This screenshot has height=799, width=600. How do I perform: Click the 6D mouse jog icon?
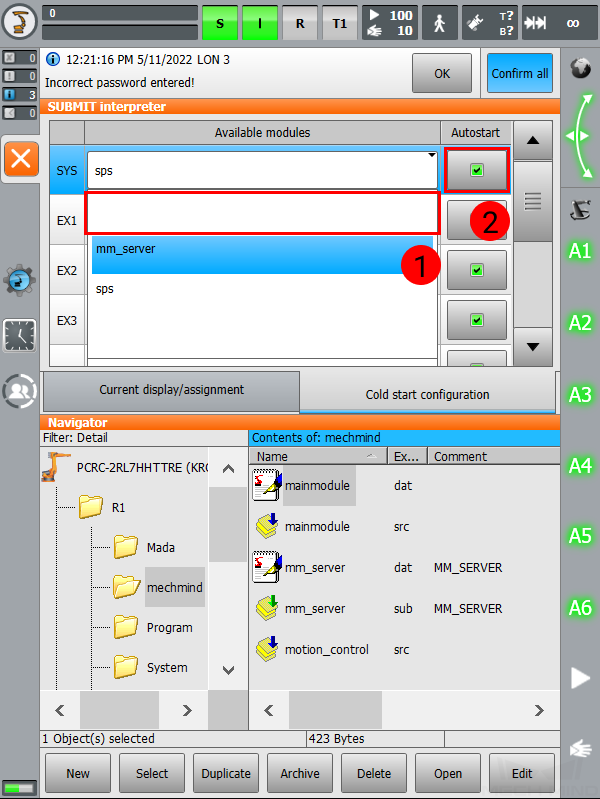point(581,209)
